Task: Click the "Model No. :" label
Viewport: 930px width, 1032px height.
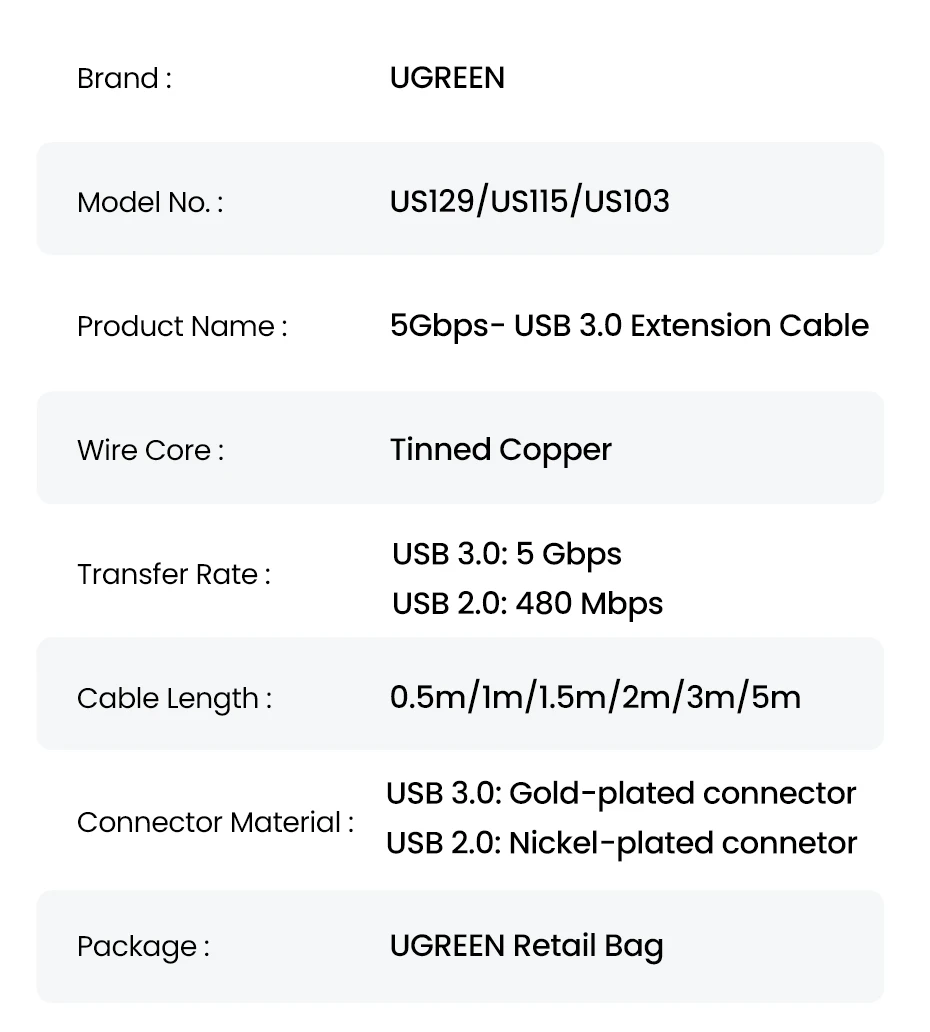Action: [150, 202]
